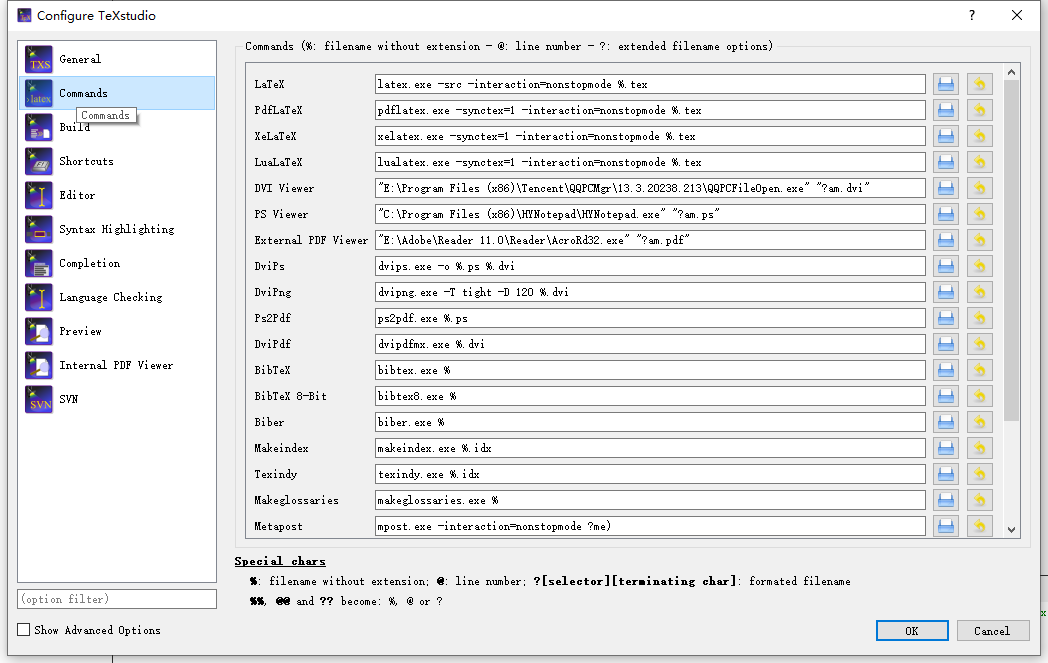Open the General settings page
Screen dimensions: 1048x663
click(x=117, y=59)
